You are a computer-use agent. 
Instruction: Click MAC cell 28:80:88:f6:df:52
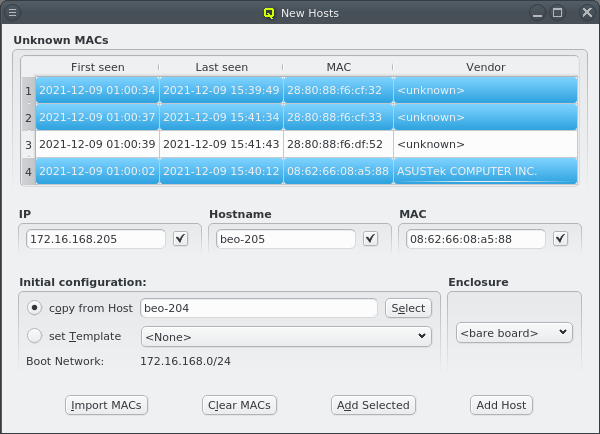coord(338,144)
